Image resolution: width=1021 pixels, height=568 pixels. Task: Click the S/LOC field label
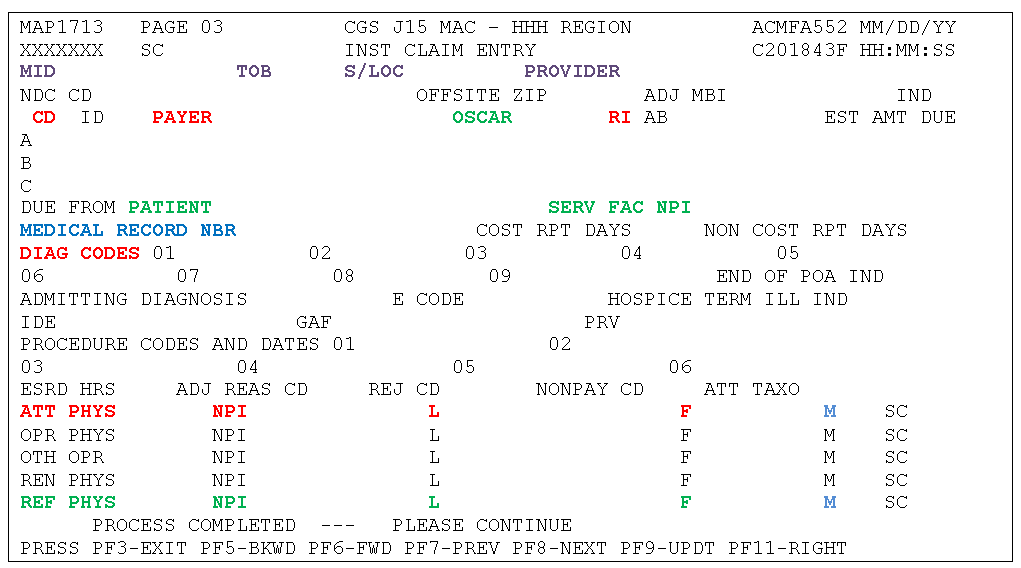tap(373, 72)
